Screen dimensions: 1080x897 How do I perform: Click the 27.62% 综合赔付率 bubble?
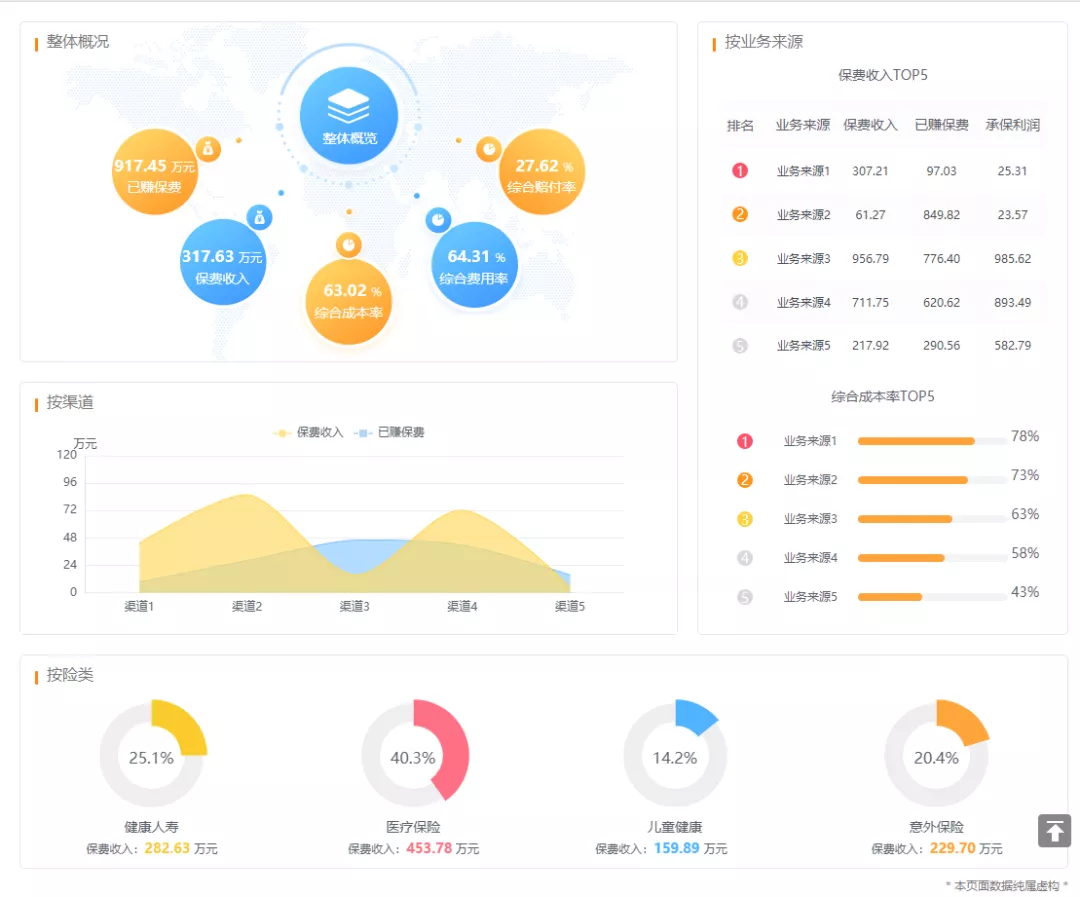coord(542,172)
